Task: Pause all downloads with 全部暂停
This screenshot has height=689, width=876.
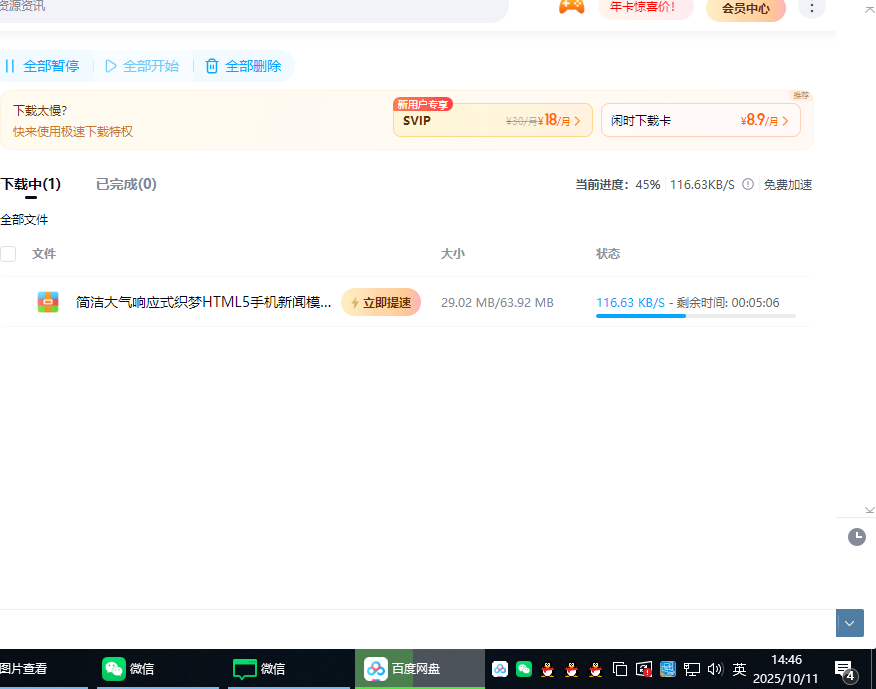Action: click(x=42, y=66)
